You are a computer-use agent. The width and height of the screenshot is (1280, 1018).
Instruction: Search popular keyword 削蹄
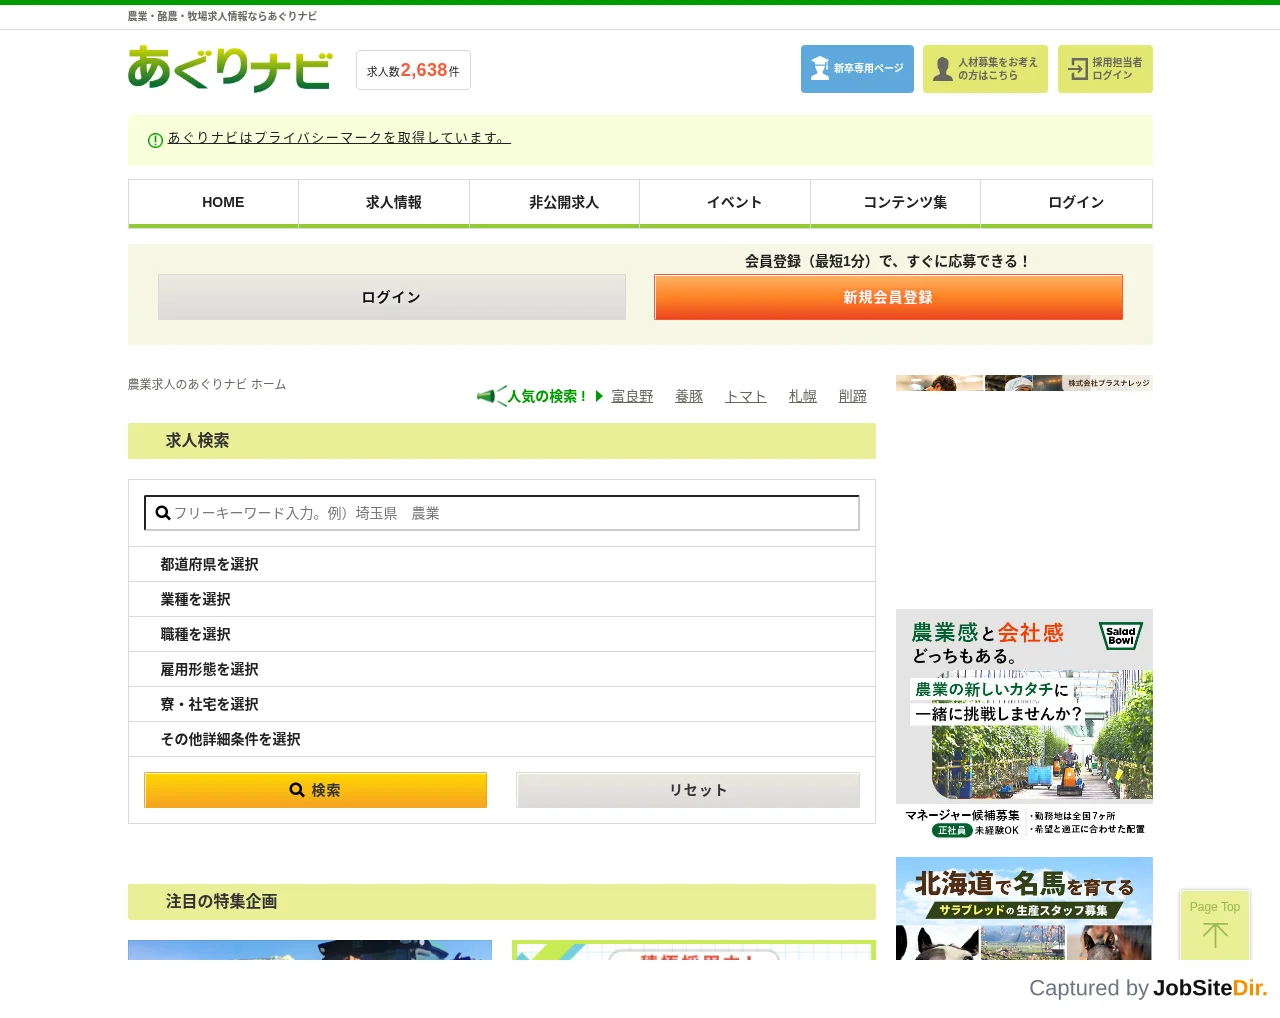coord(853,396)
